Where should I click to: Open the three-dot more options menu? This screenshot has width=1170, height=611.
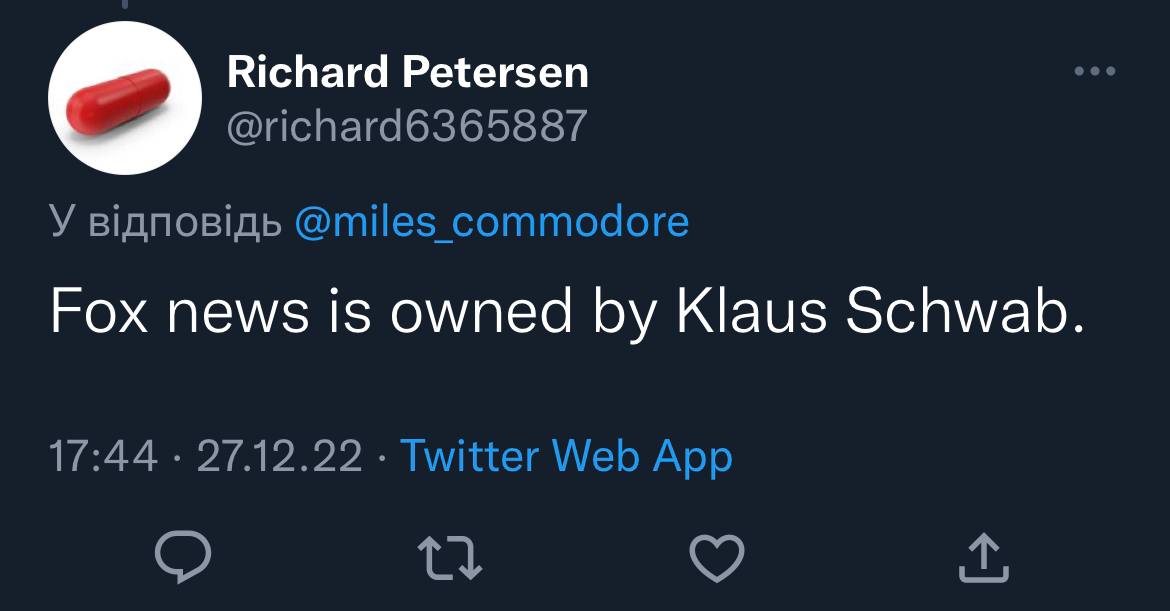tap(1094, 71)
